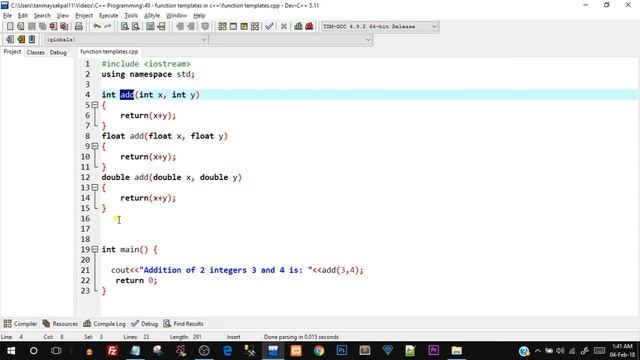Screen dimensions: 640x360
Task: Open the Edit menu
Action: coord(23,16)
